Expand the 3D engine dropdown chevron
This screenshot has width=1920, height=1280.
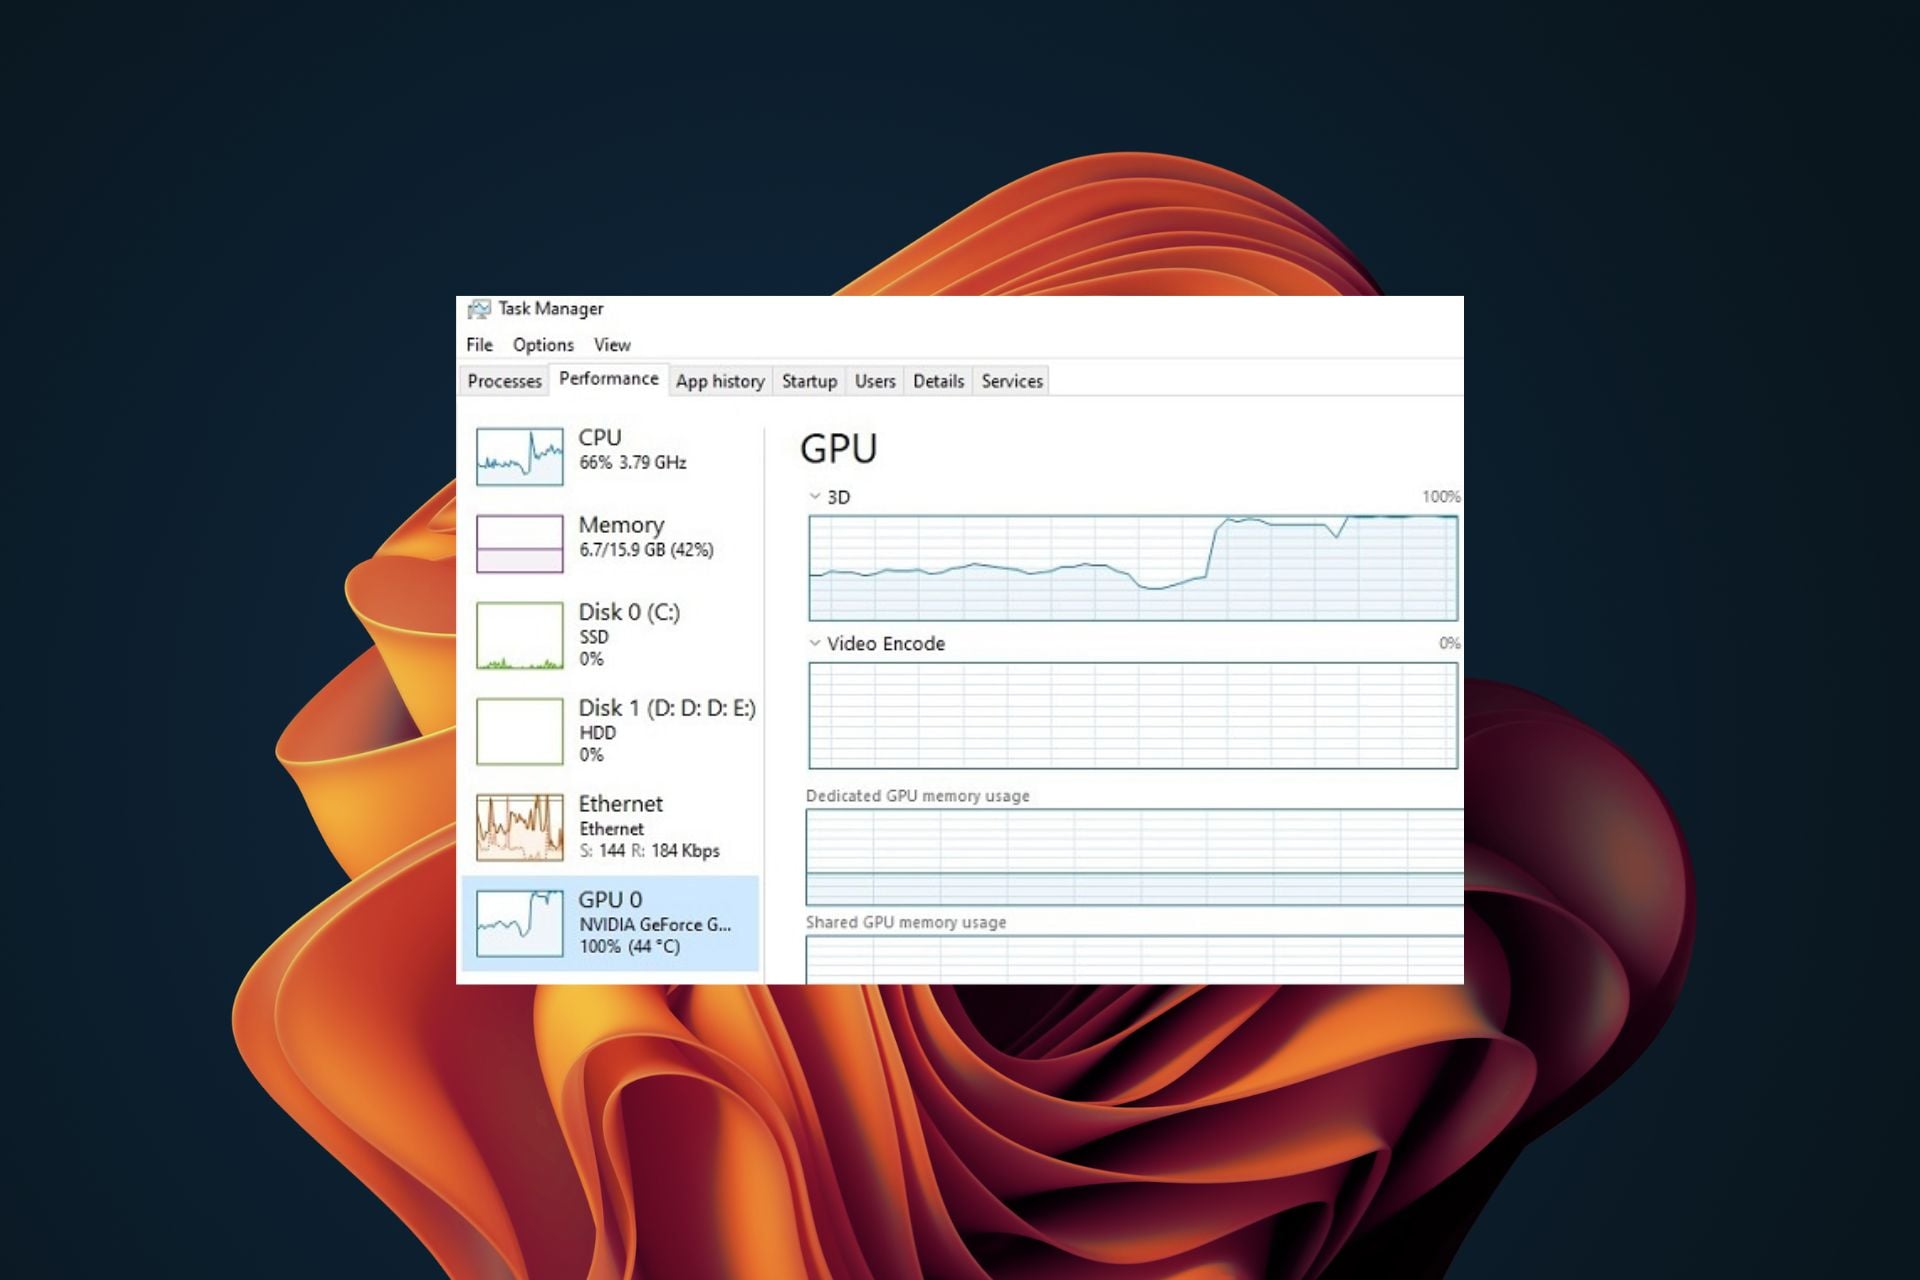pos(815,497)
